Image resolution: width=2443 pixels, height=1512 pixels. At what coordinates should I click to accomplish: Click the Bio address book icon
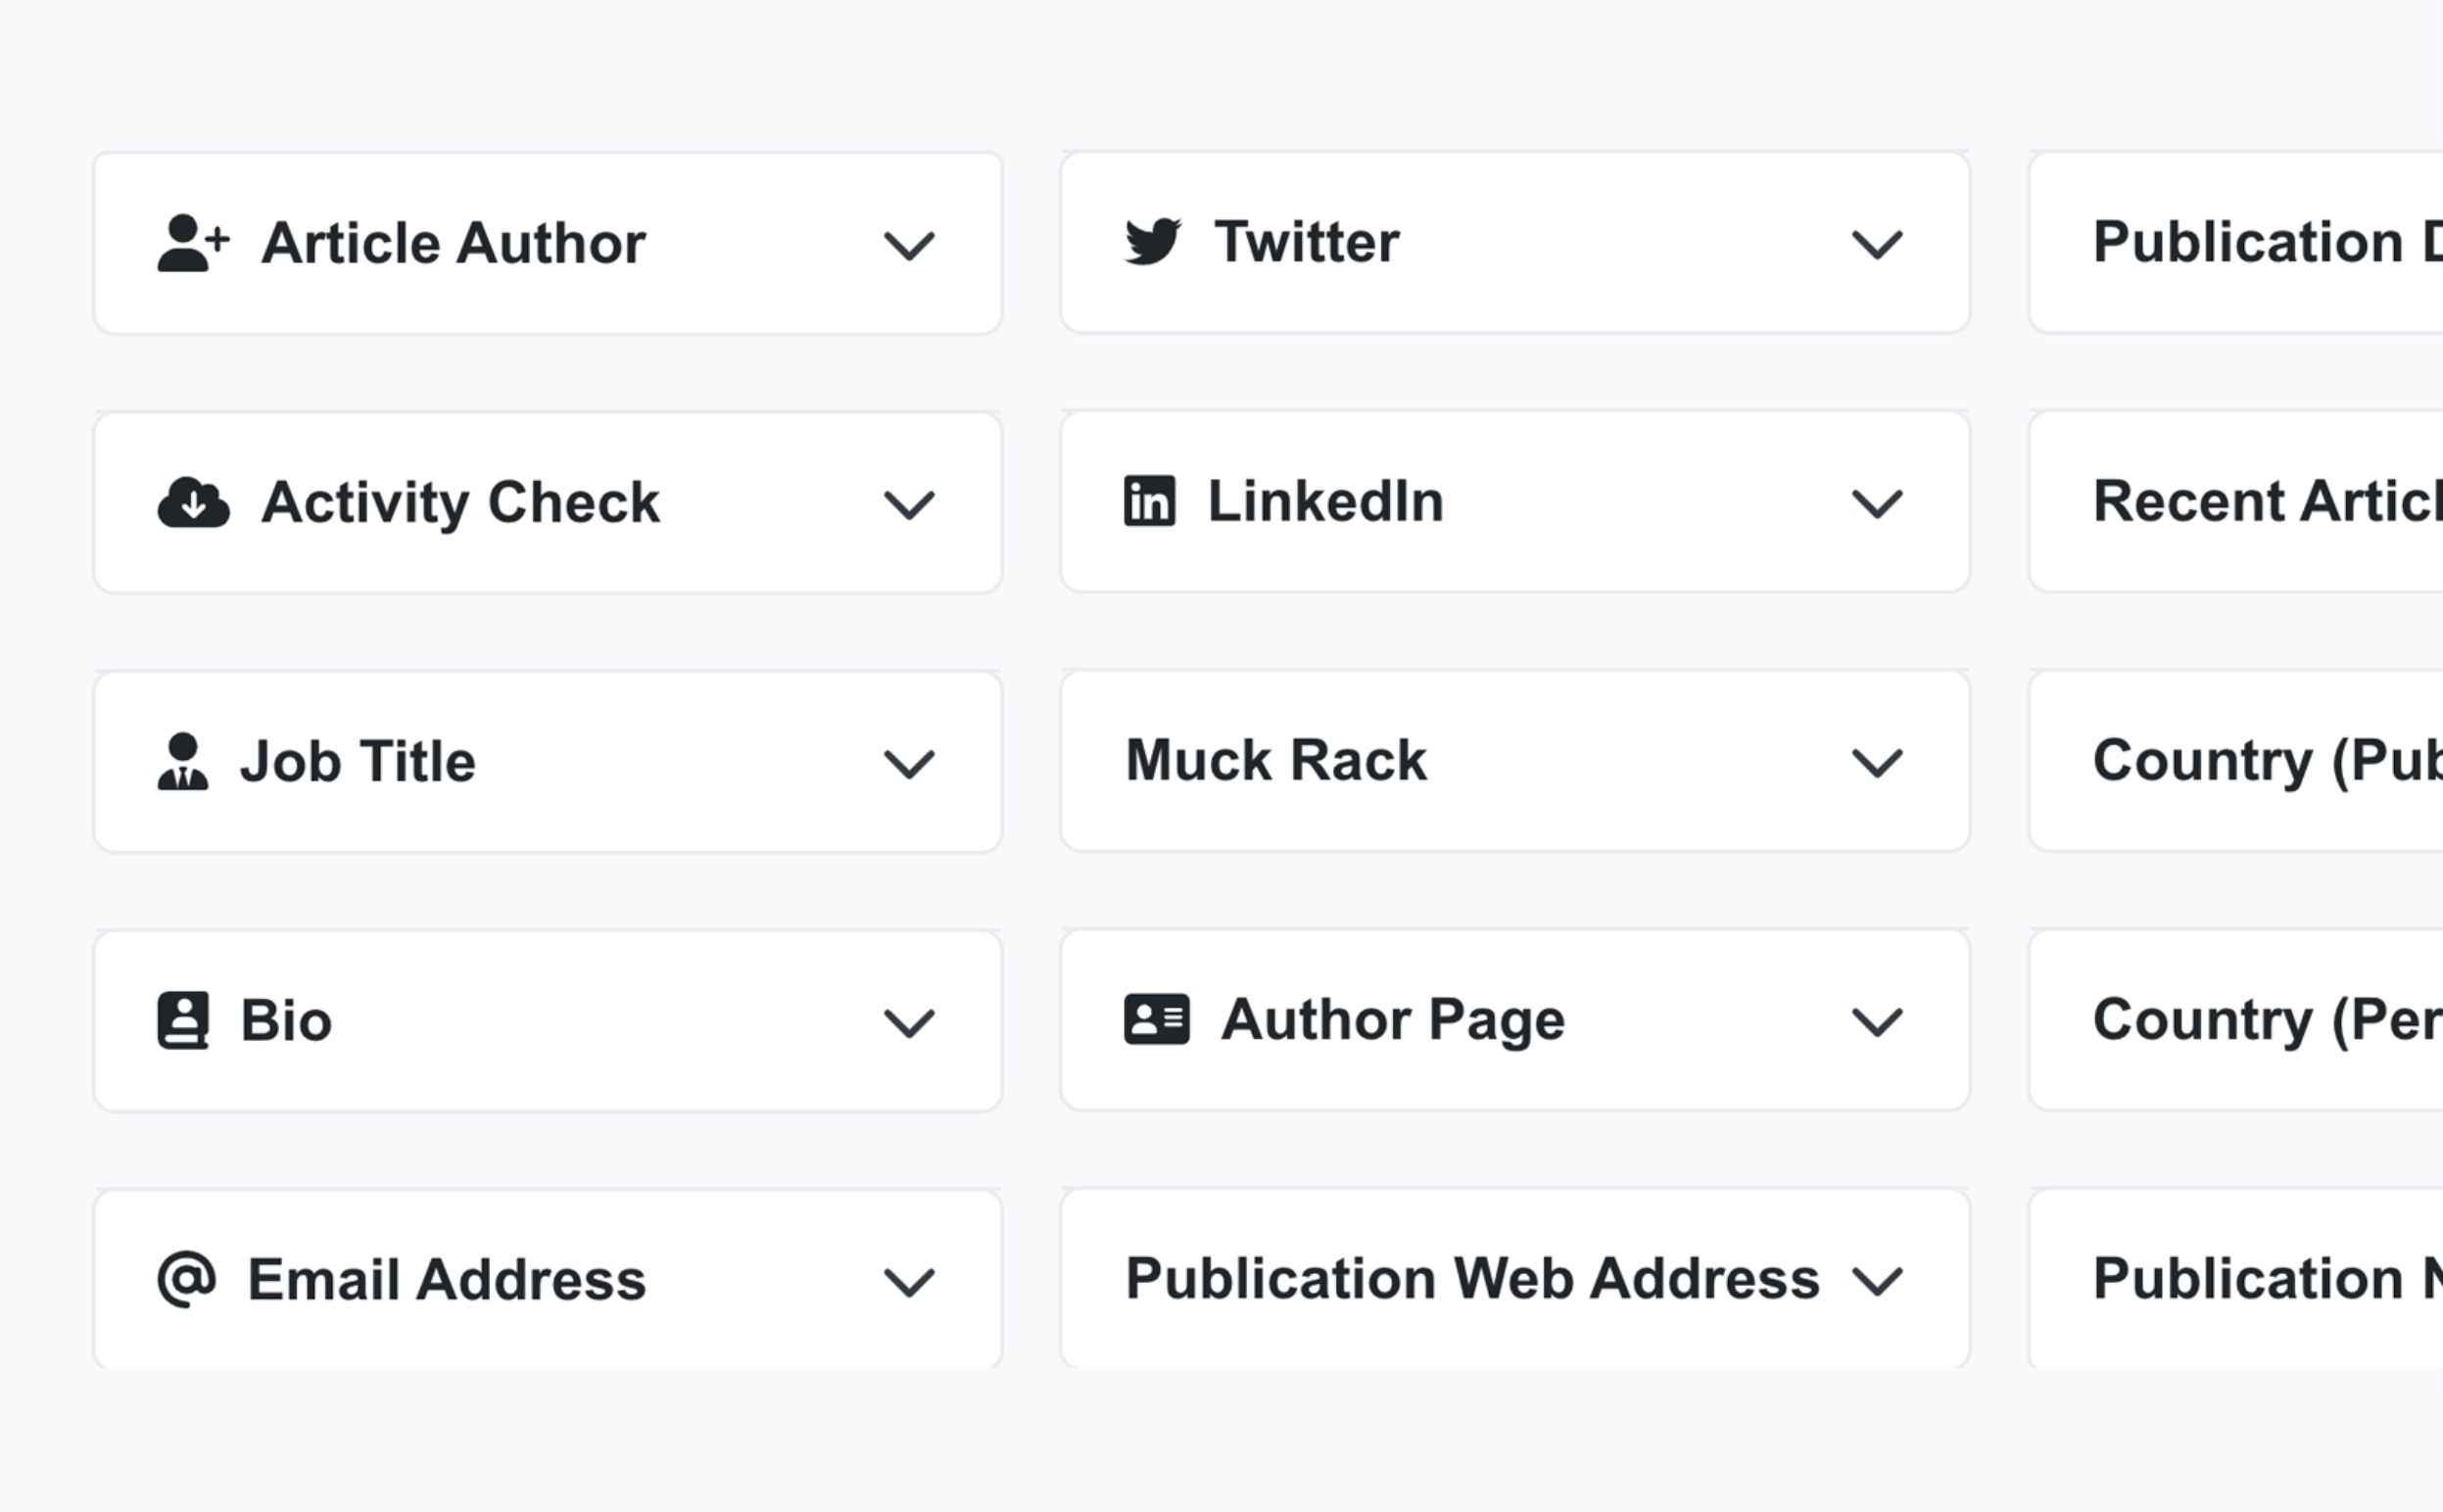coord(183,1021)
